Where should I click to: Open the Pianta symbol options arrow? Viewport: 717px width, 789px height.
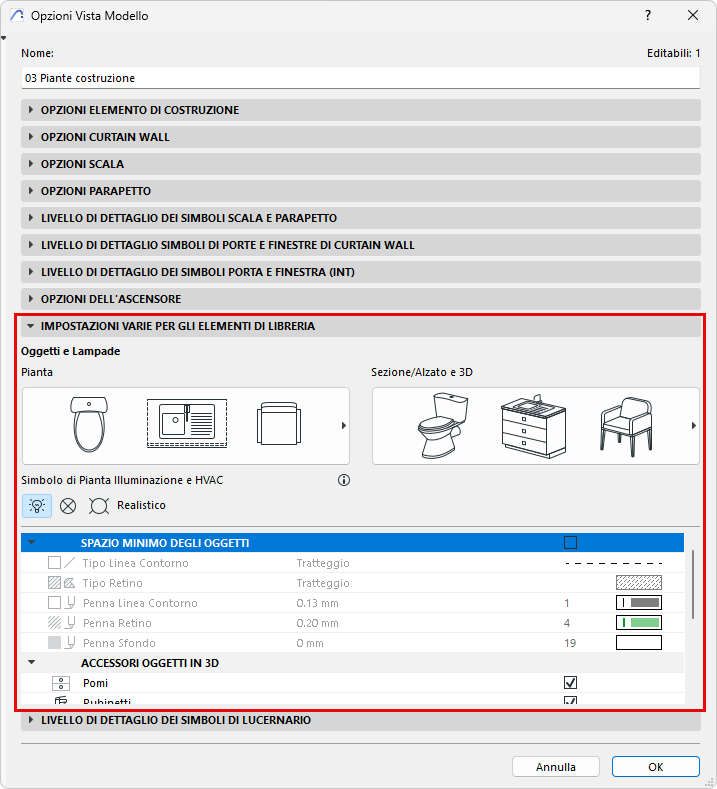pos(344,426)
